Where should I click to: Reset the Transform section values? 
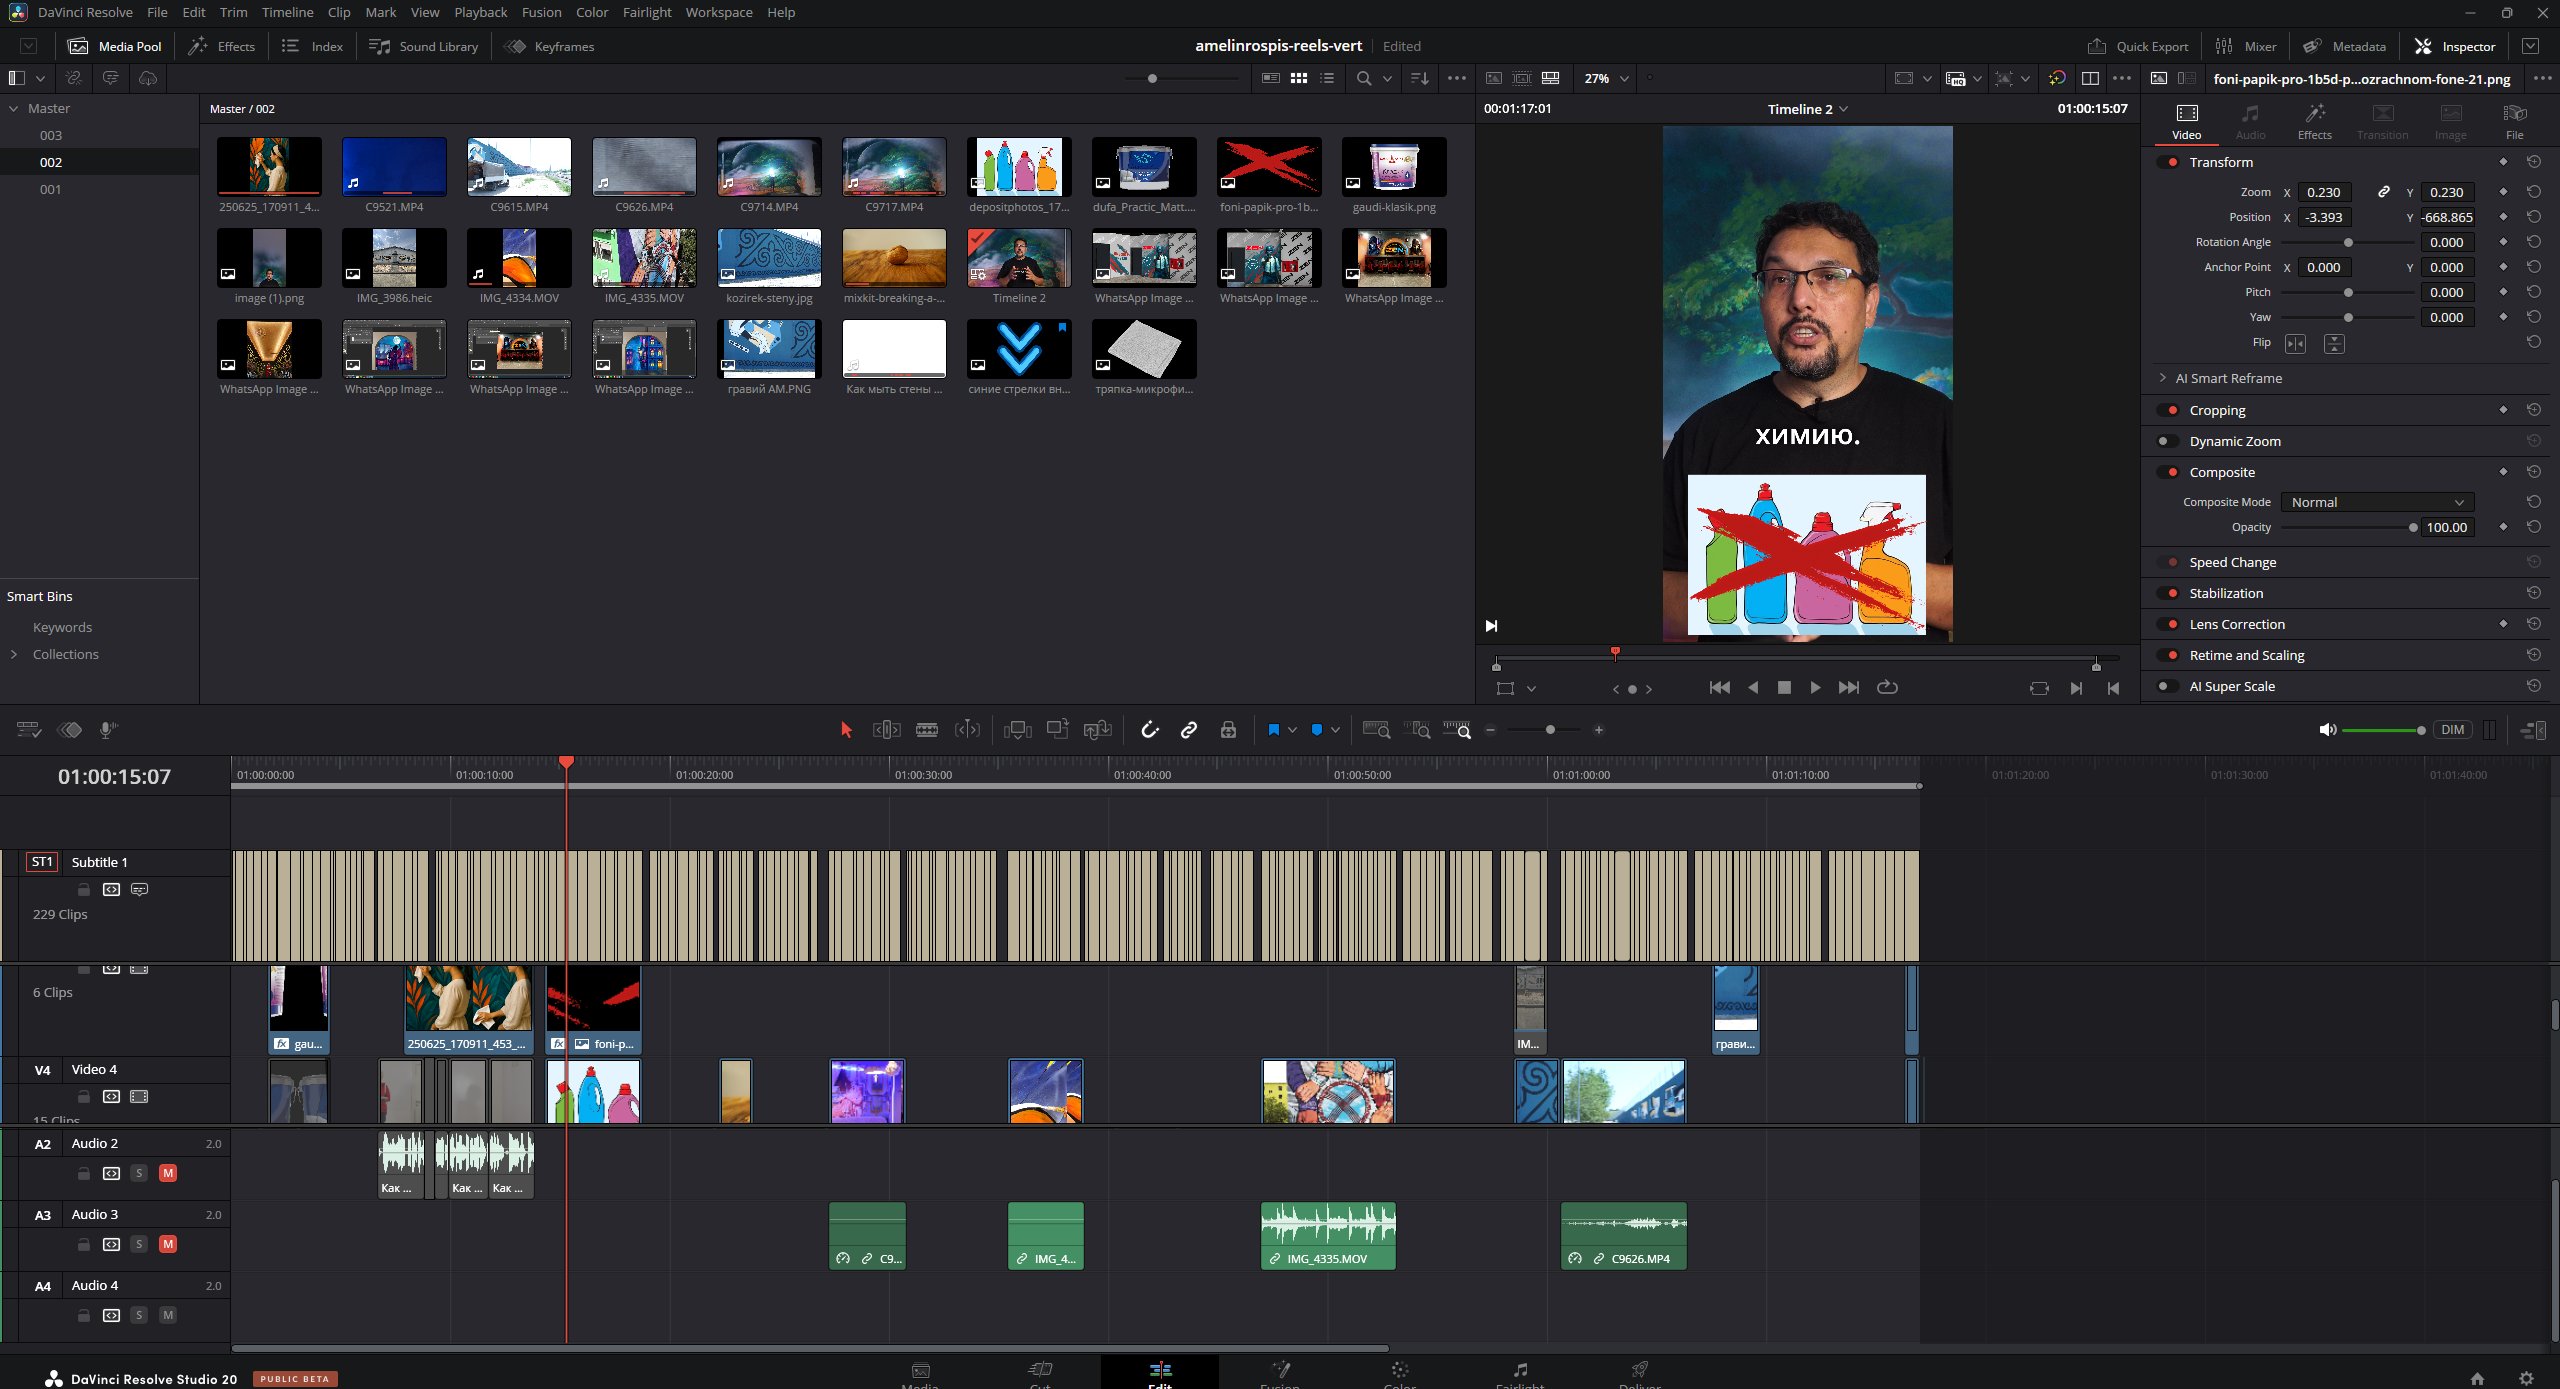coord(2534,162)
